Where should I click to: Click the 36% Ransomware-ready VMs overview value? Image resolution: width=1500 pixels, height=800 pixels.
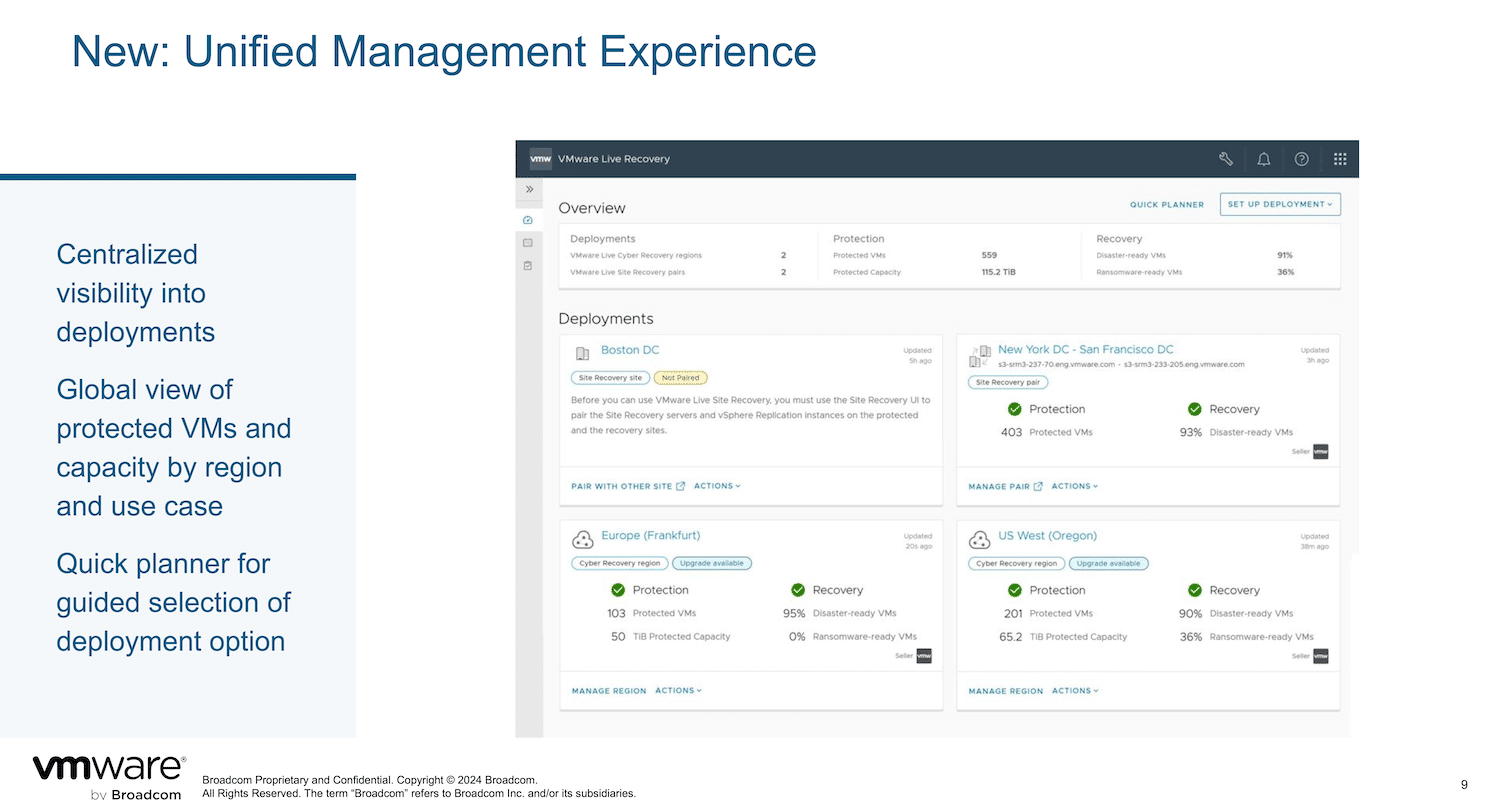click(x=1285, y=272)
